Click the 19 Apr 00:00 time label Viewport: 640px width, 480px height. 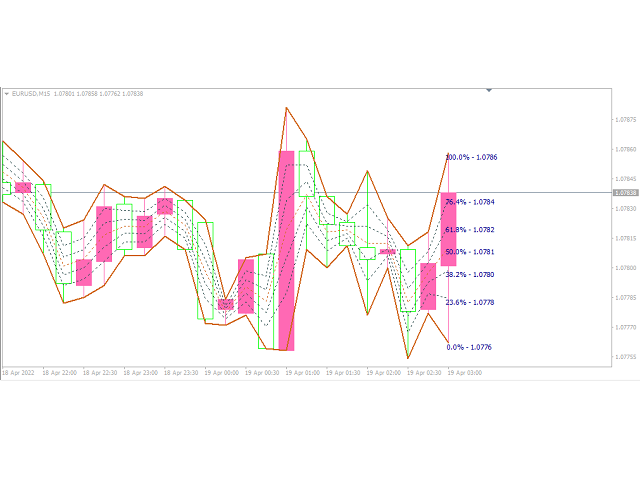tap(222, 373)
